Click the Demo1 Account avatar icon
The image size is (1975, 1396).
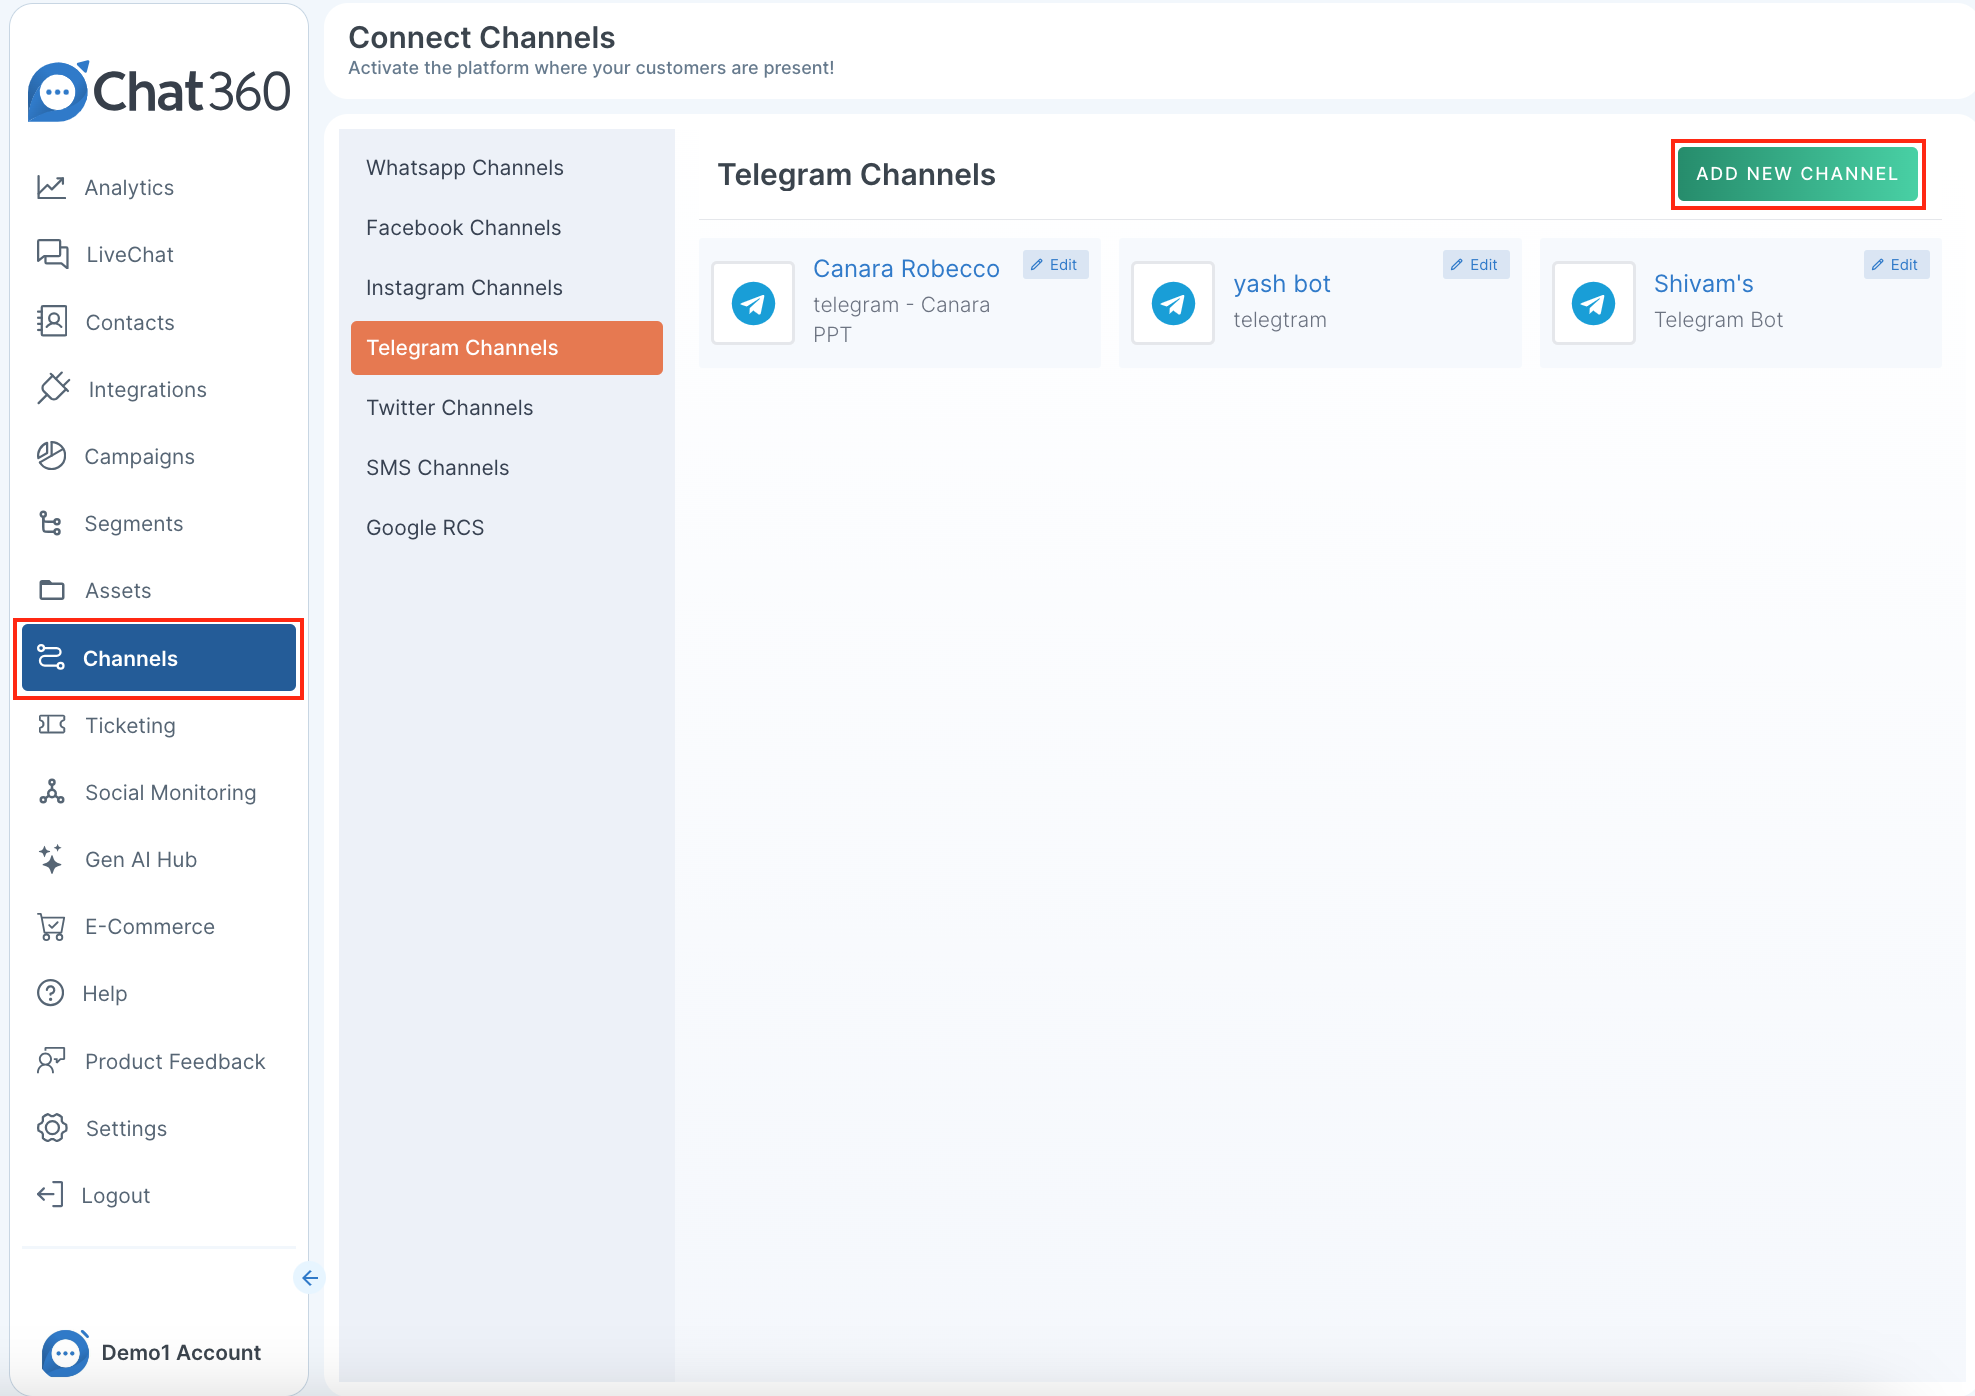pyautogui.click(x=65, y=1353)
